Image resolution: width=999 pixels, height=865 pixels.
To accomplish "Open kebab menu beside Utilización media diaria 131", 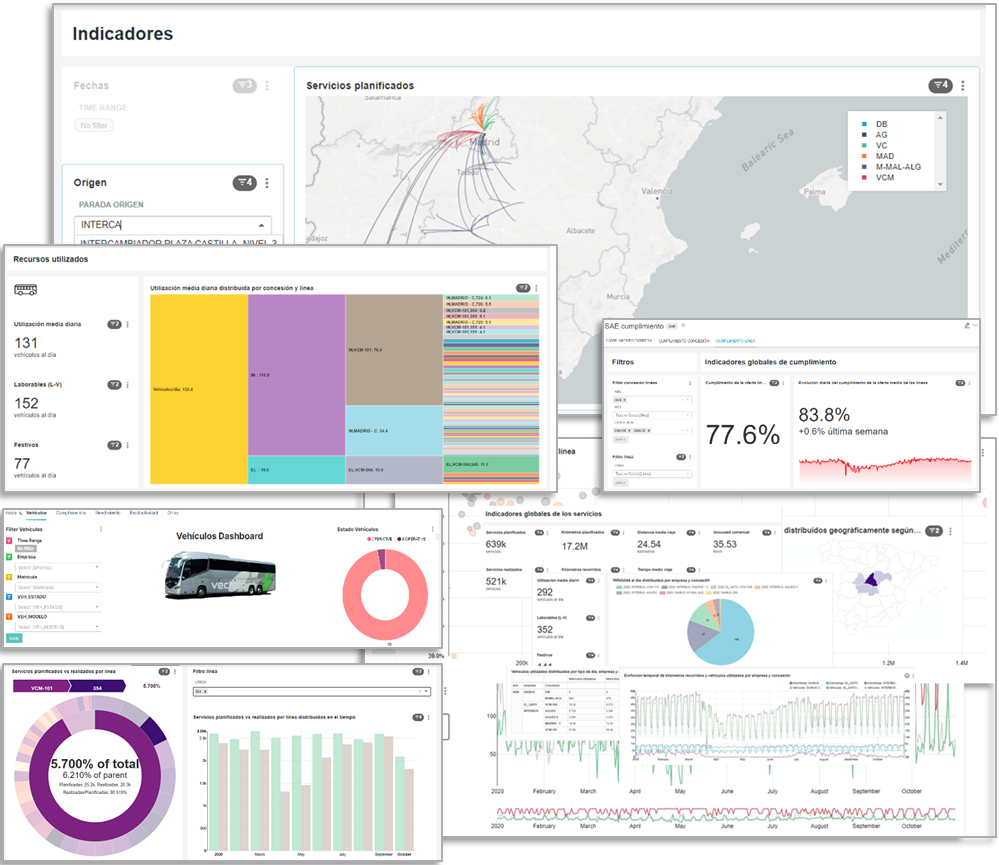I will click(x=128, y=324).
